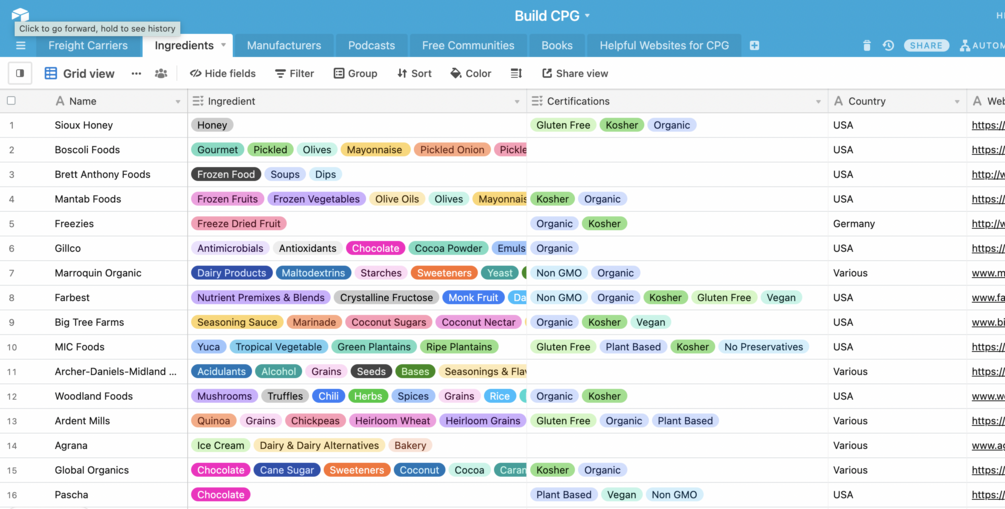Open the Filter panel

(294, 73)
